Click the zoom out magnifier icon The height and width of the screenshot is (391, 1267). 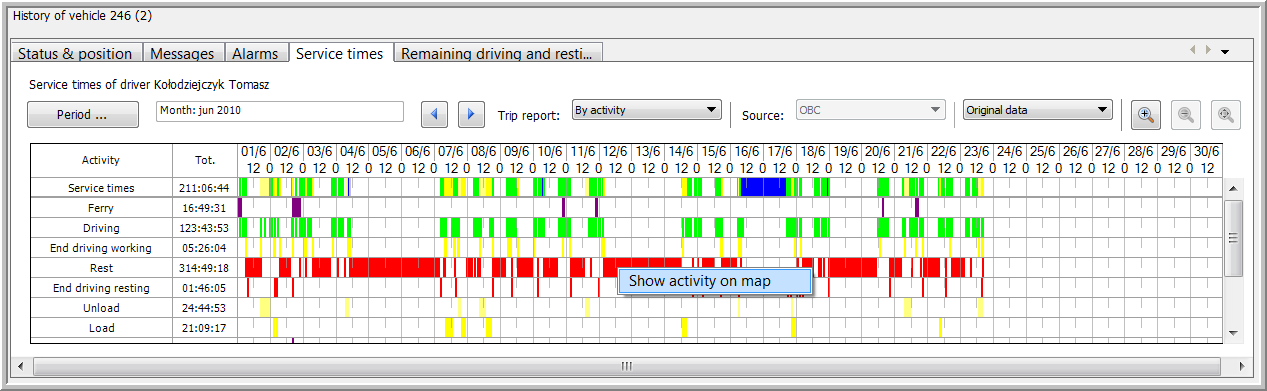click(x=1186, y=115)
